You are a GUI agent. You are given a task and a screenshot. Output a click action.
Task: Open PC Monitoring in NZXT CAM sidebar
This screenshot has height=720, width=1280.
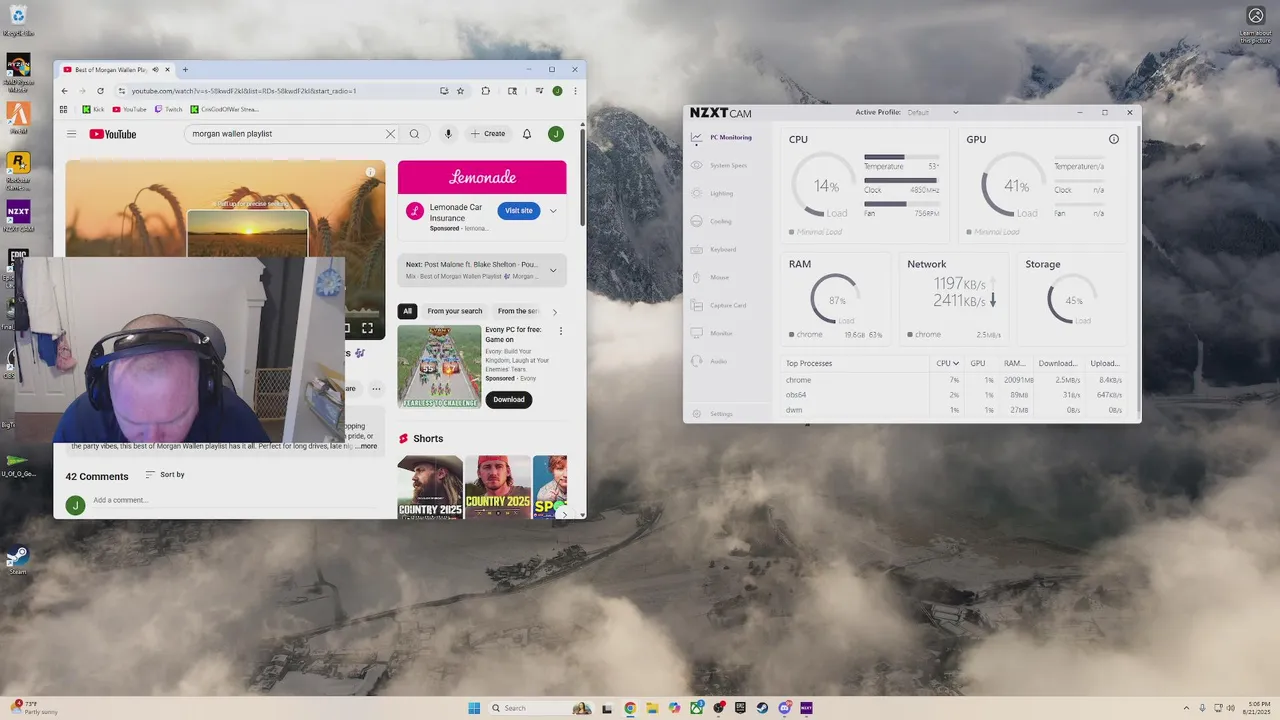point(722,137)
